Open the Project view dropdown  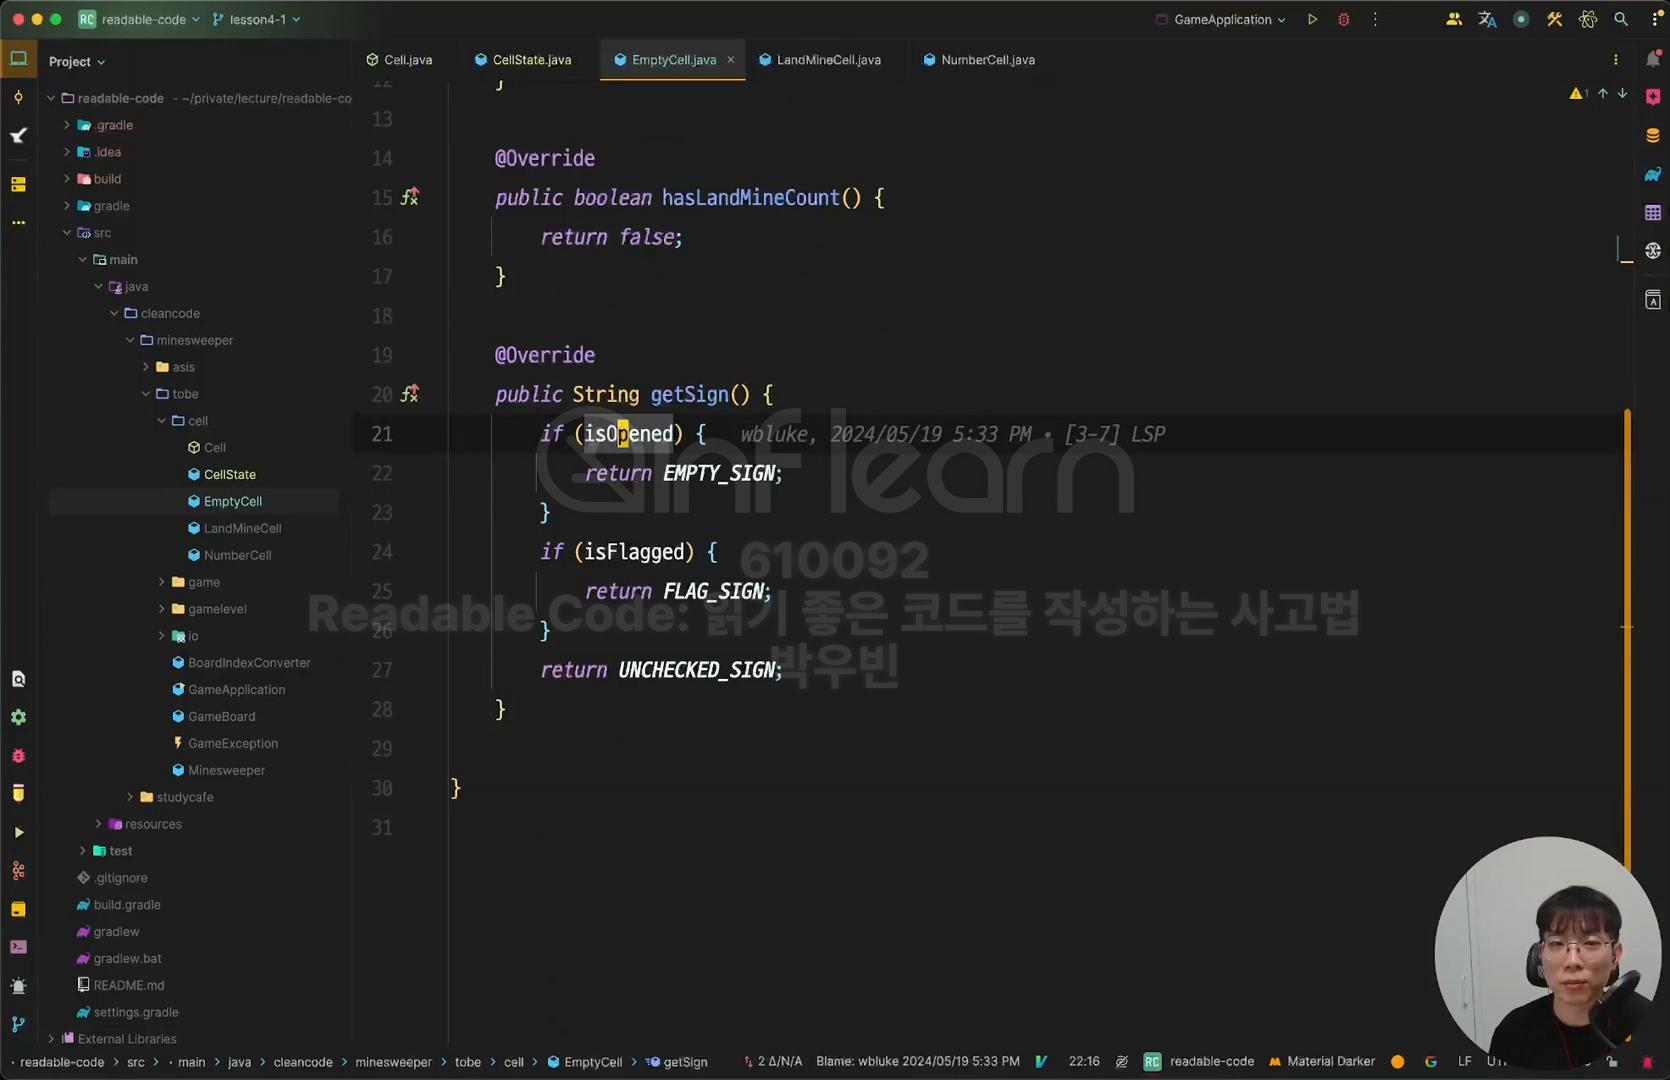77,62
